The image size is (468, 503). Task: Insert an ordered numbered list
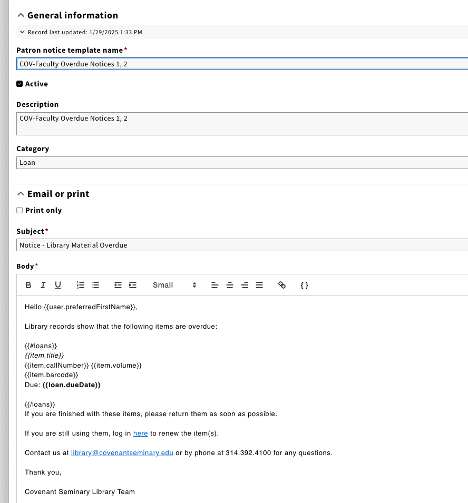click(x=80, y=285)
